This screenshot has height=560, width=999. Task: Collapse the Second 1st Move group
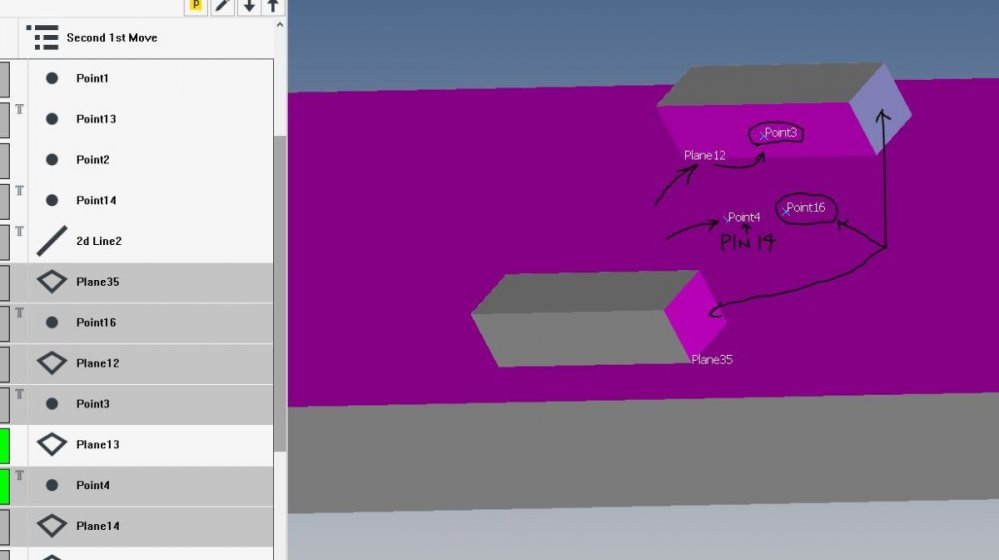(111, 38)
